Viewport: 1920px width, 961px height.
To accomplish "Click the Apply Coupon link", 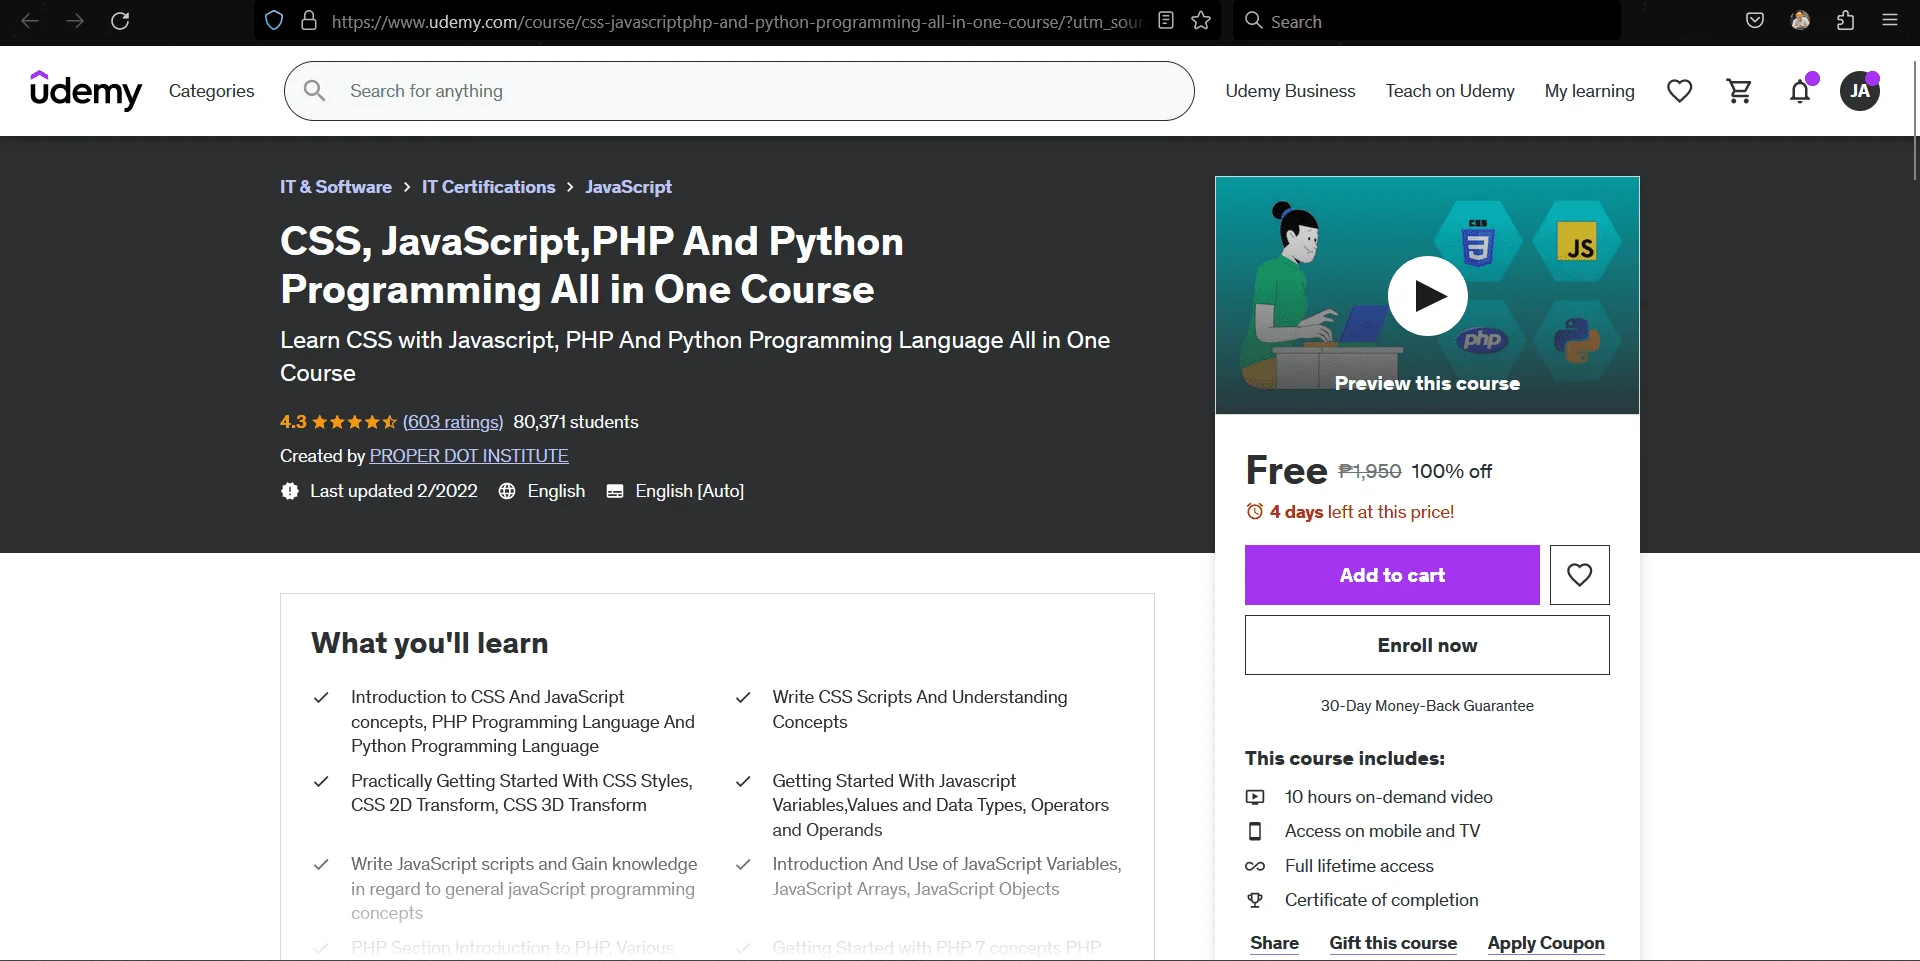I will (1546, 943).
